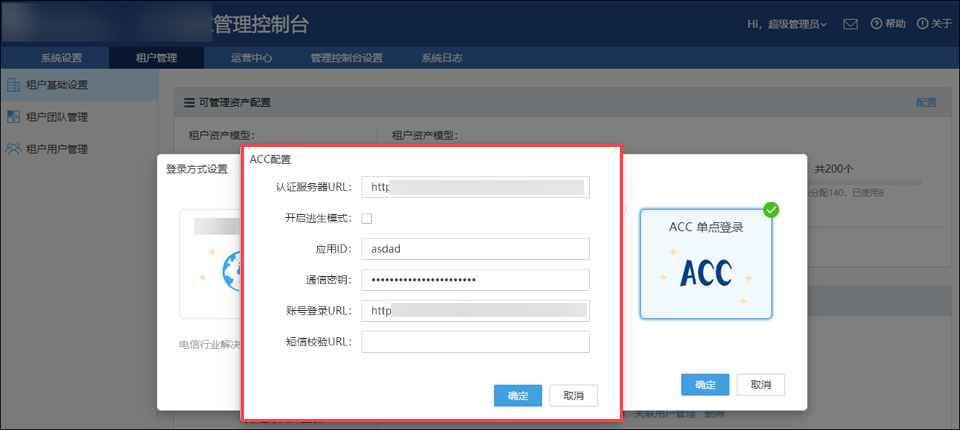Focus the 短信校验URL input field
960x430 pixels.
(x=475, y=342)
